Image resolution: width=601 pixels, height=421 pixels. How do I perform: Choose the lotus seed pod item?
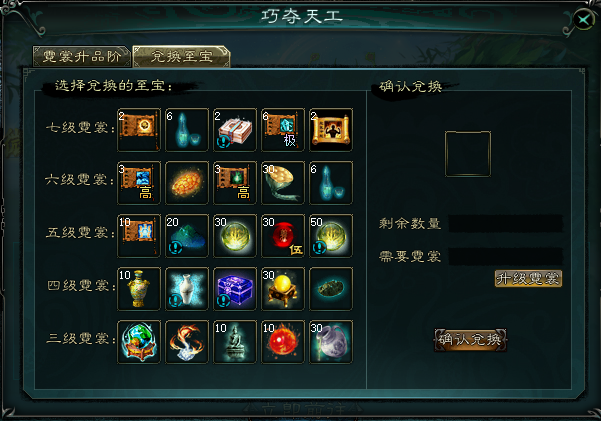coord(283,183)
